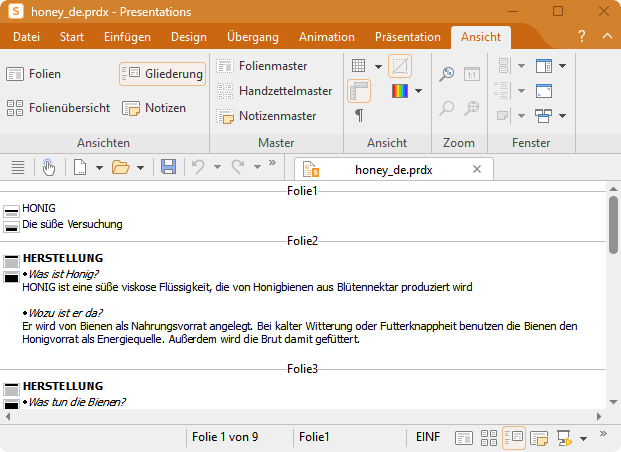621x452 pixels.
Task: Click the zoom level magnifier icon
Action: [x=447, y=74]
